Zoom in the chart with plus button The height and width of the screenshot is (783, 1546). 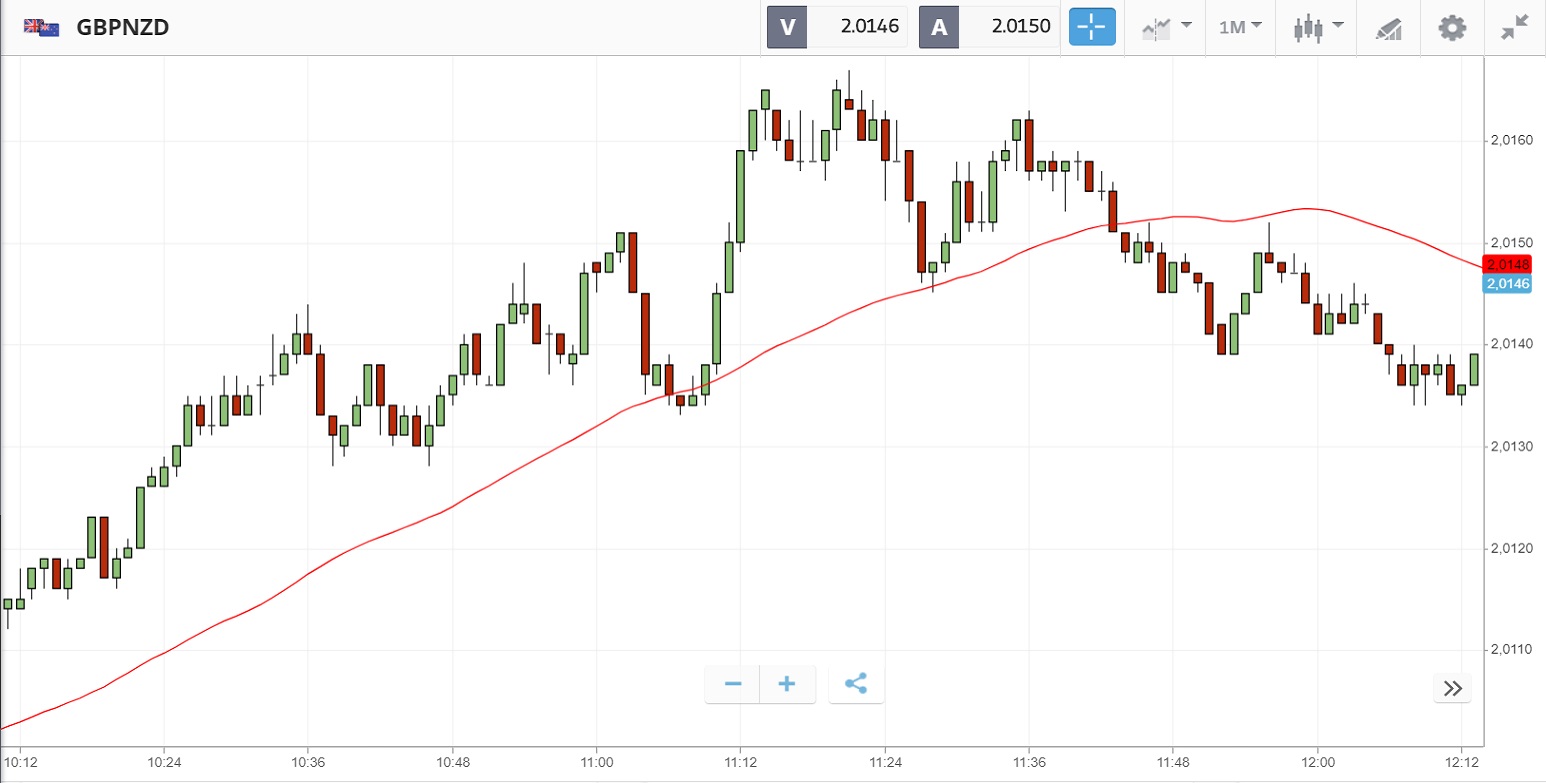pos(787,685)
